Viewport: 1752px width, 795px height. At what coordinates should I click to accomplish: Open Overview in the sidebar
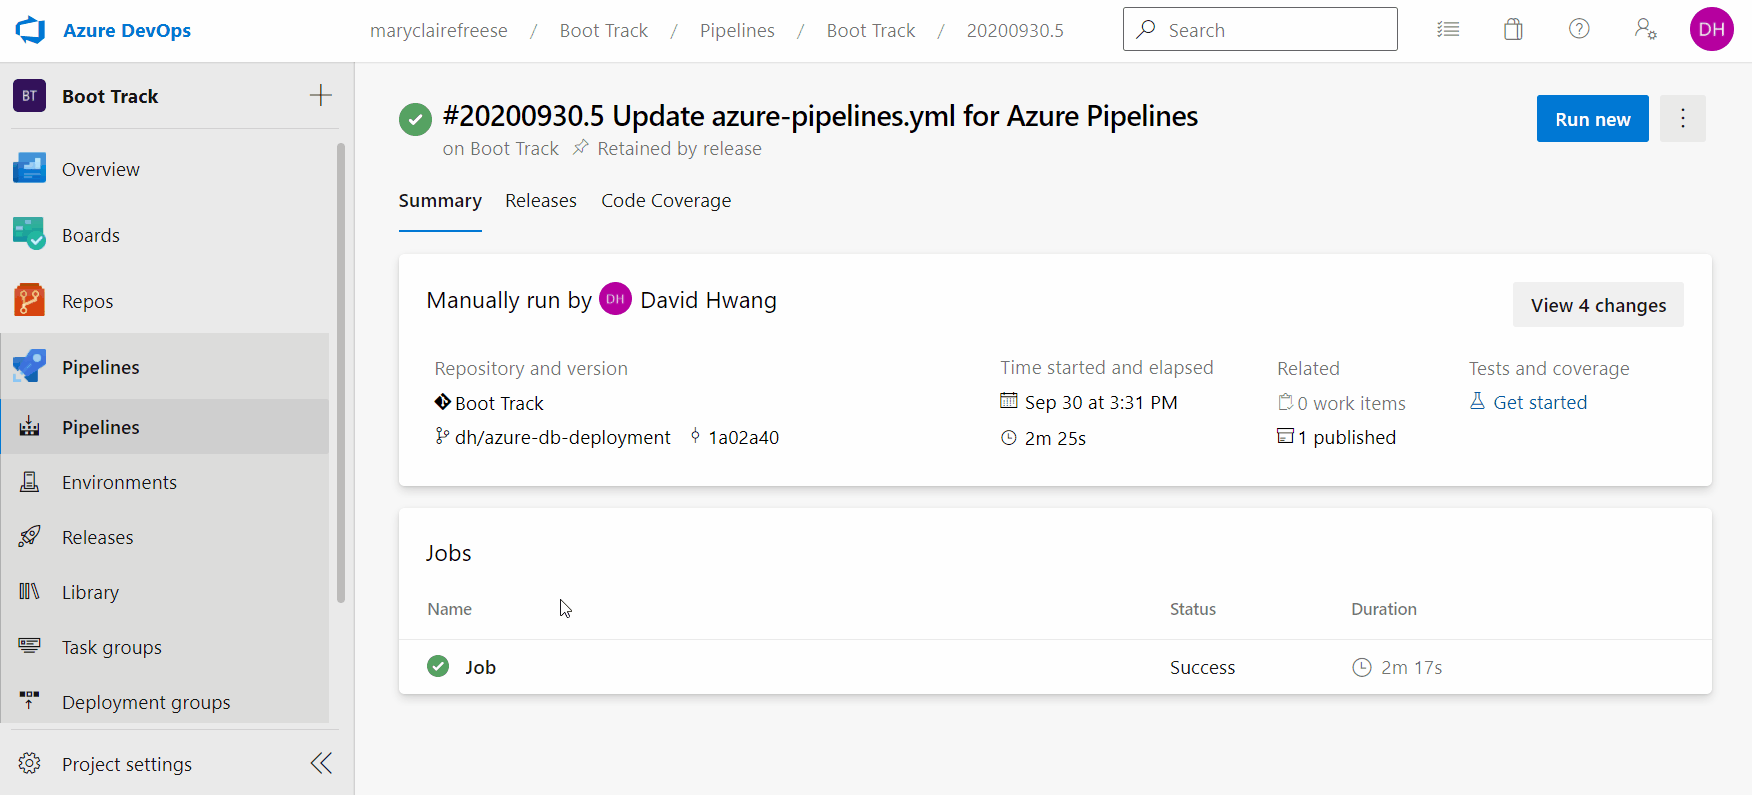(165, 169)
